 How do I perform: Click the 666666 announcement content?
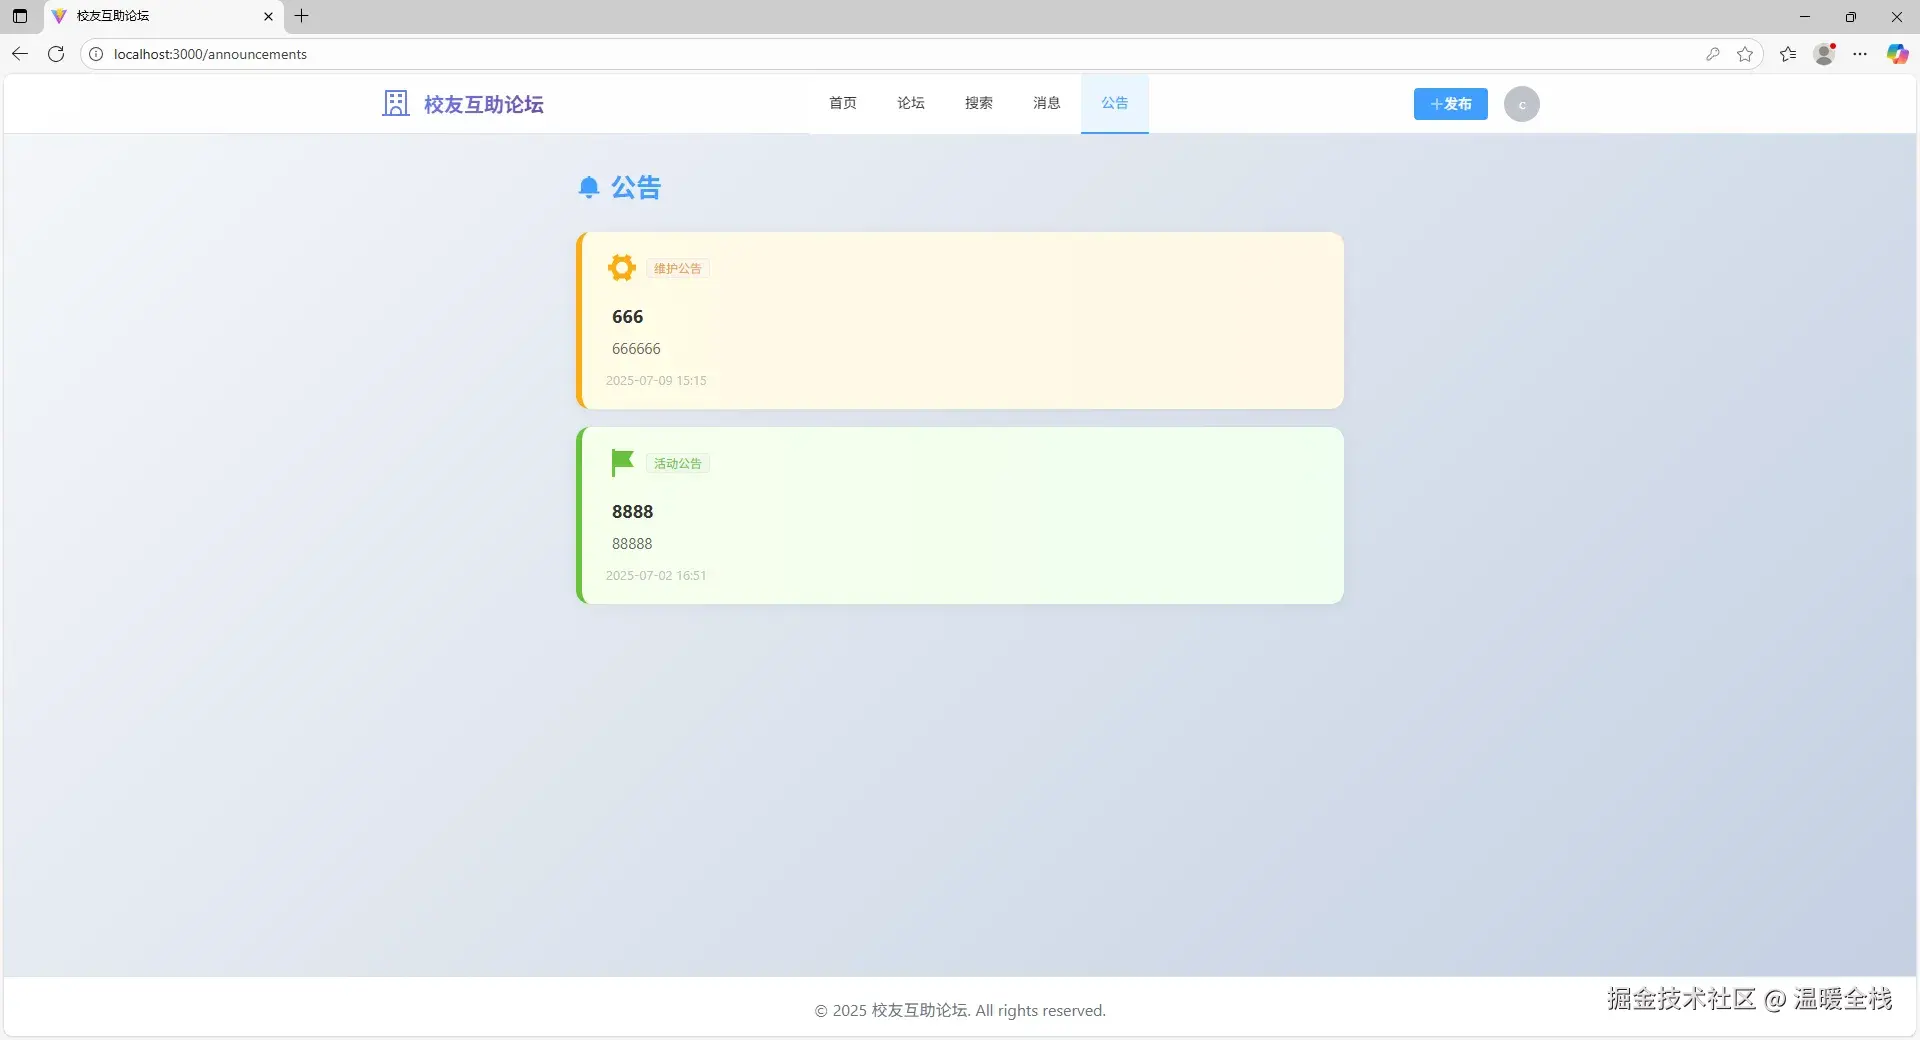[636, 348]
